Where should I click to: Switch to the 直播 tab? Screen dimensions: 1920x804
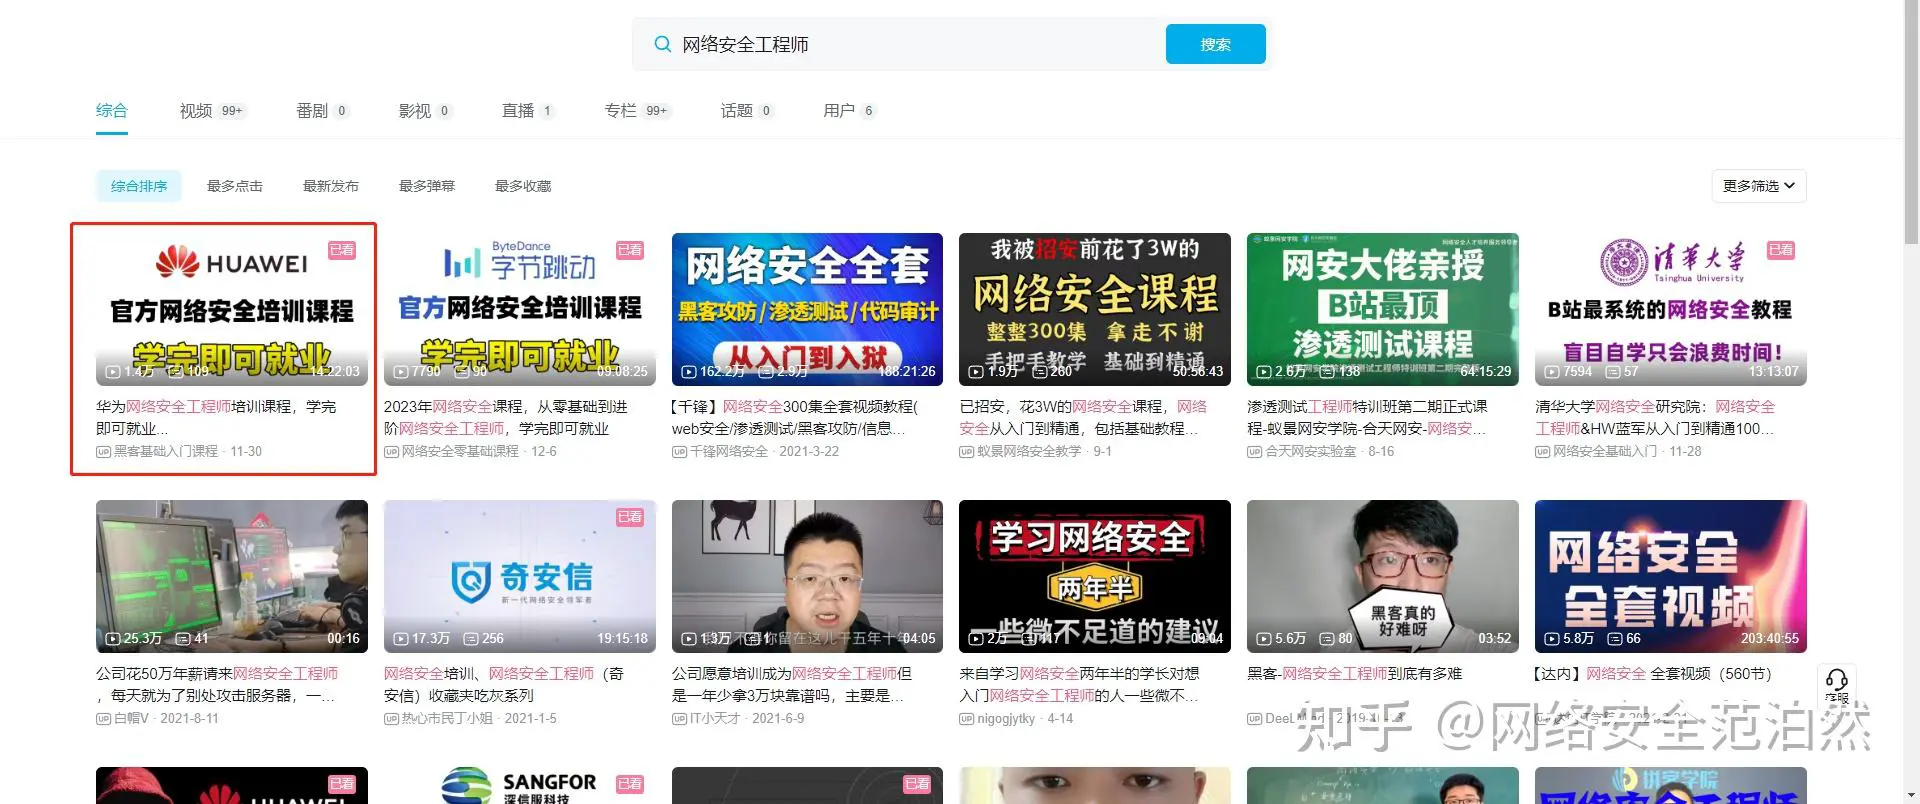528,111
